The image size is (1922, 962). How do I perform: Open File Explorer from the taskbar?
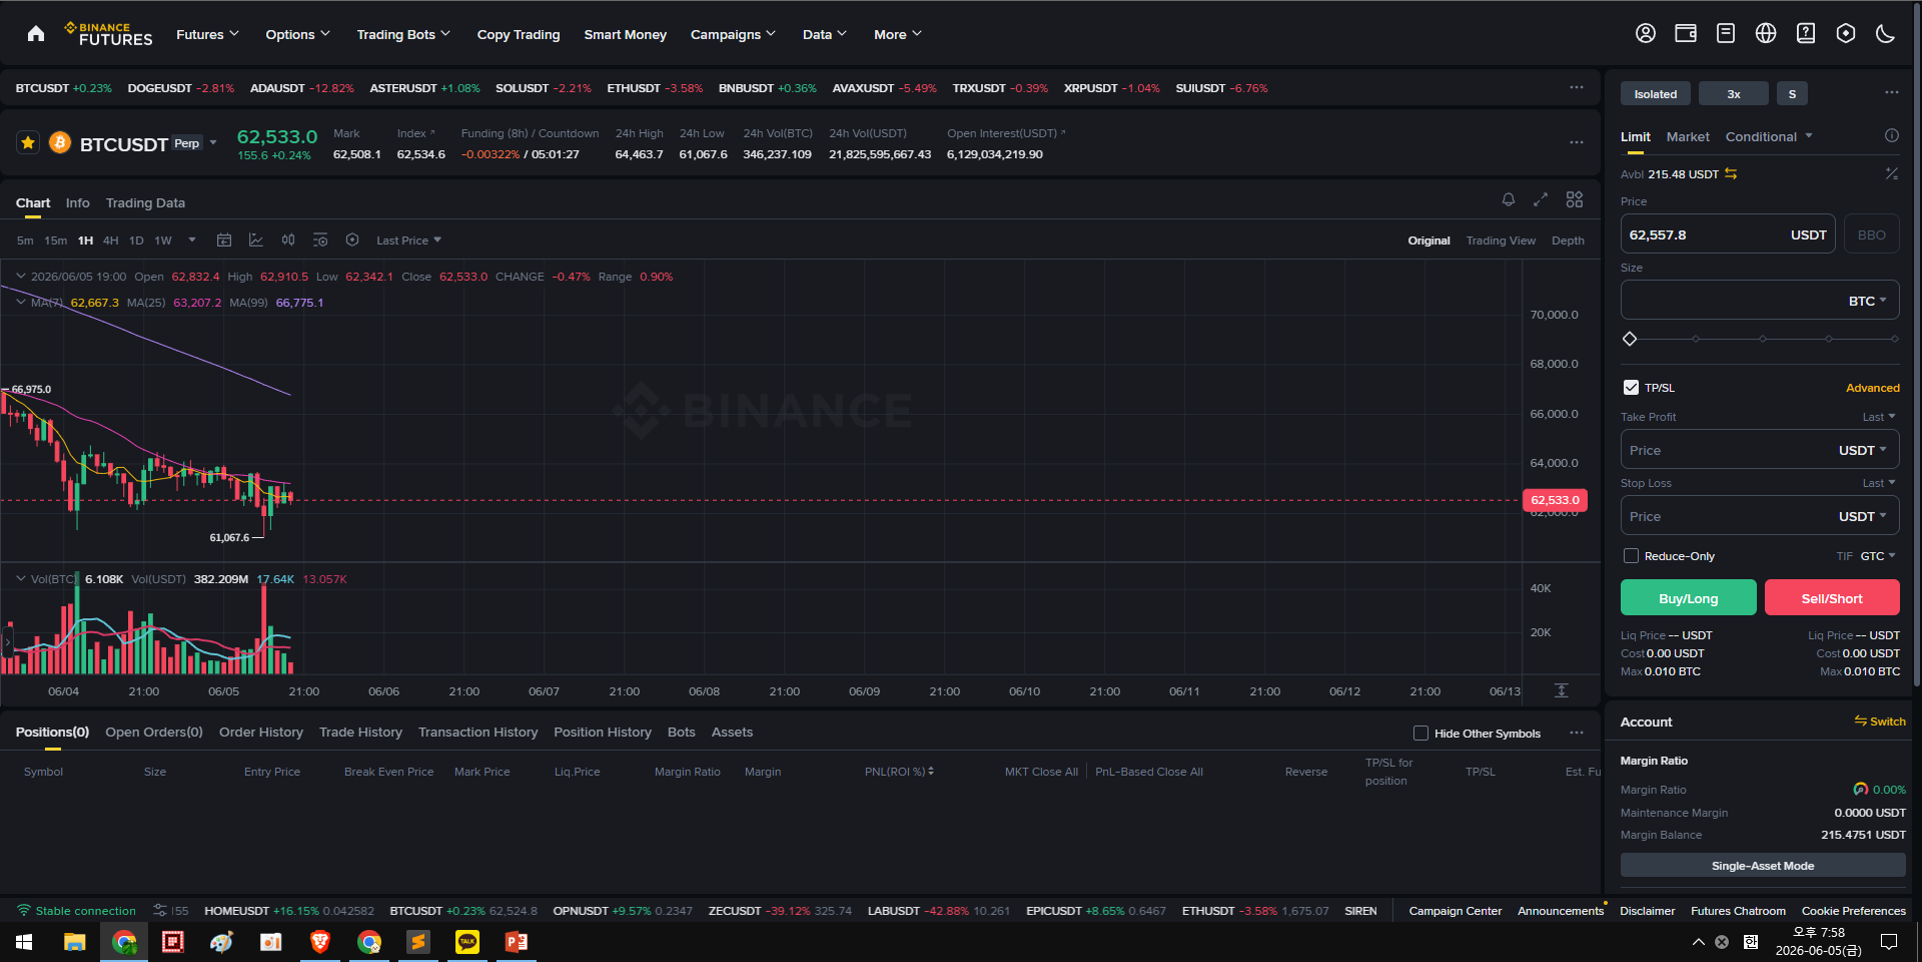pyautogui.click(x=75, y=942)
